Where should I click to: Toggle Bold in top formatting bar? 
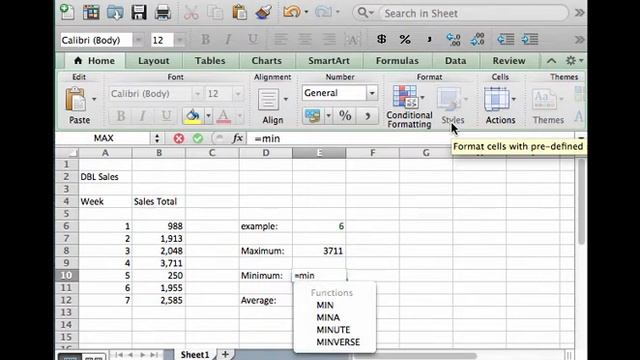205,40
